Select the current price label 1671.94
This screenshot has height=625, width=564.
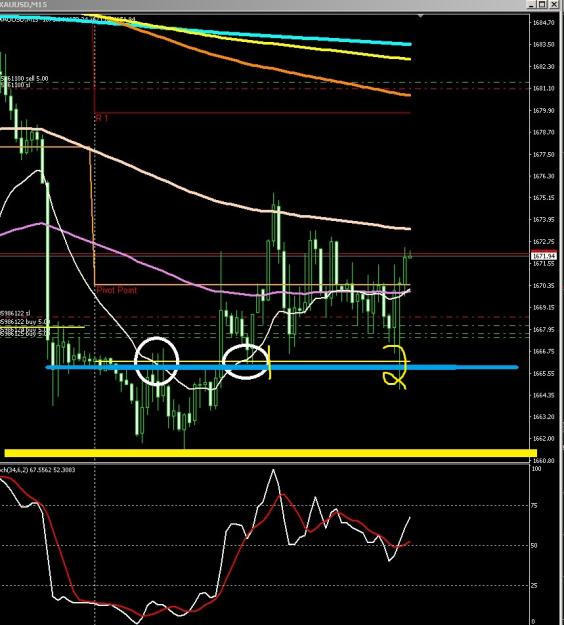tap(544, 256)
